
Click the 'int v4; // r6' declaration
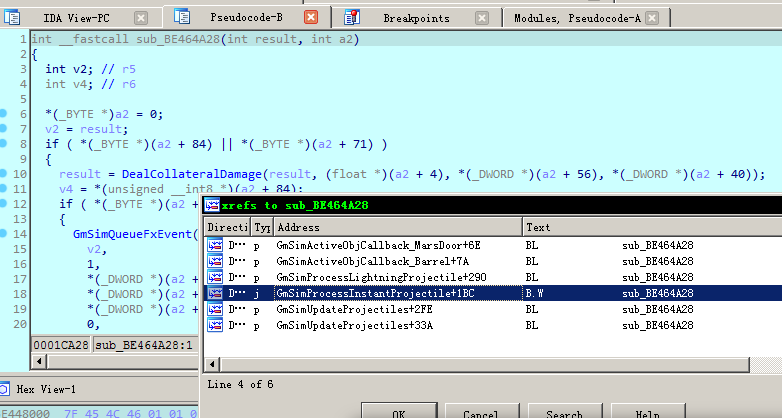pyautogui.click(x=90, y=84)
